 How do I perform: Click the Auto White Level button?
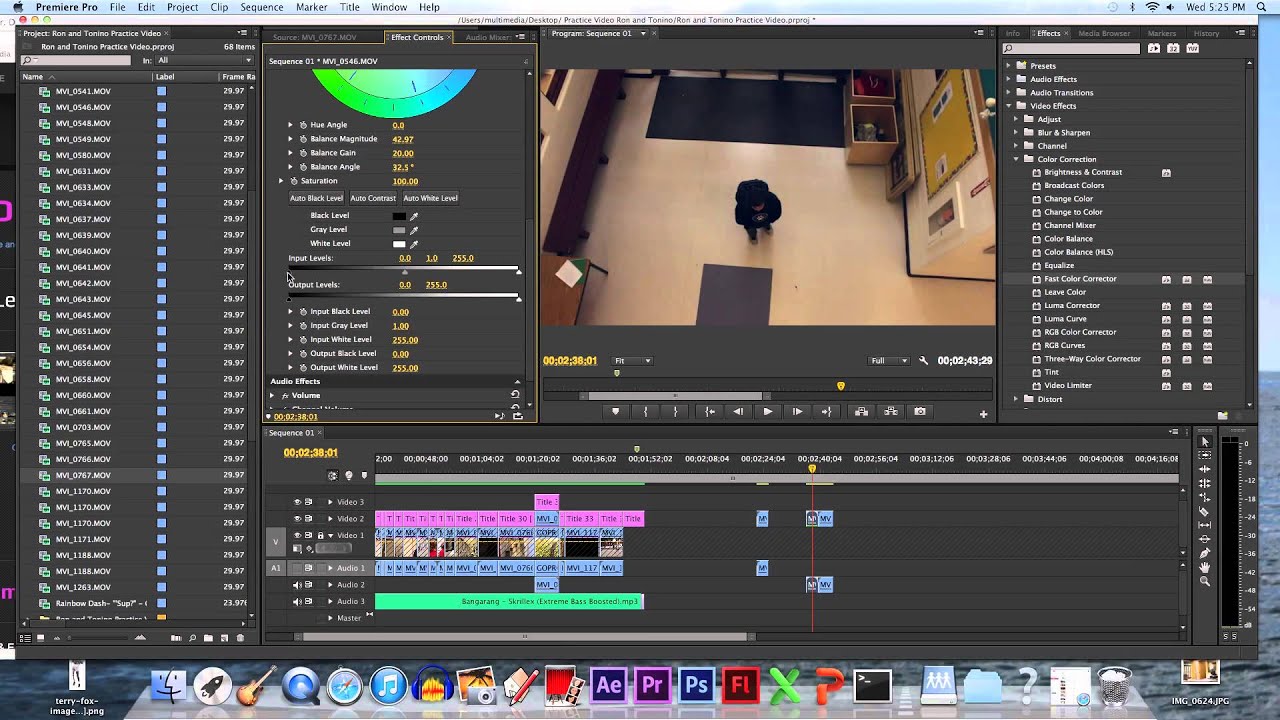point(430,198)
